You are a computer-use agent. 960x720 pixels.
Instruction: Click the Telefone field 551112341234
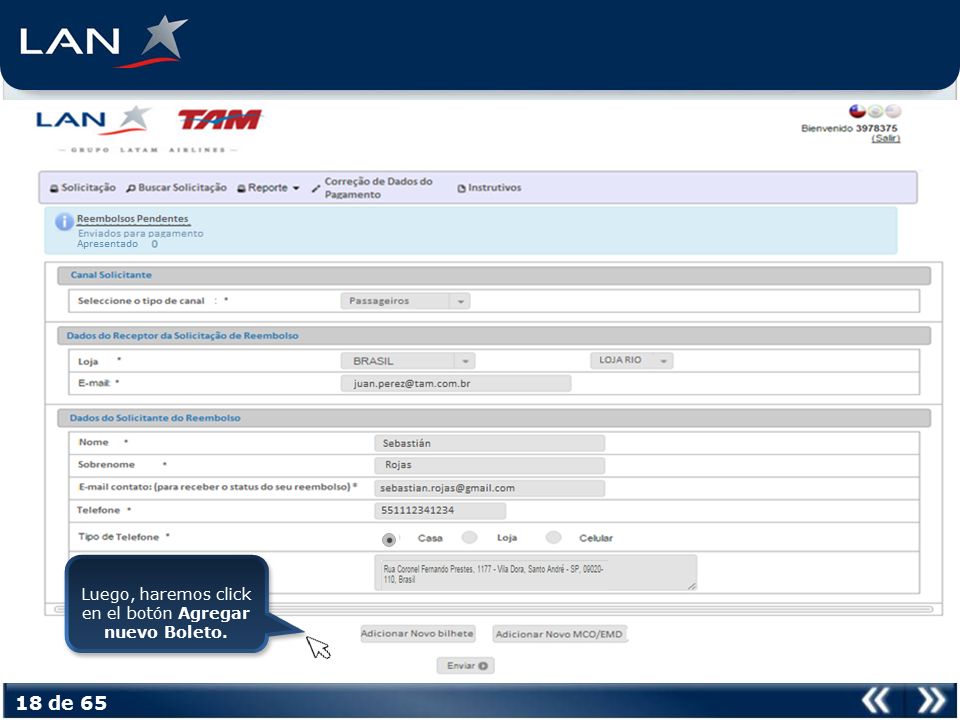coord(440,511)
